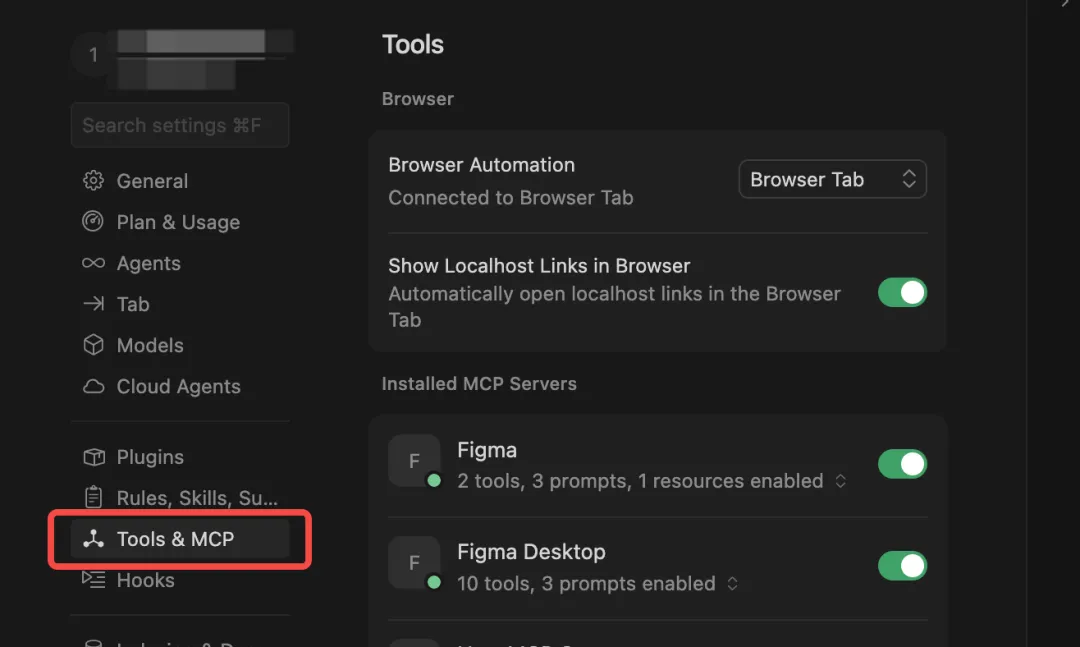
Task: Click the Plugins box icon
Action: coord(93,457)
